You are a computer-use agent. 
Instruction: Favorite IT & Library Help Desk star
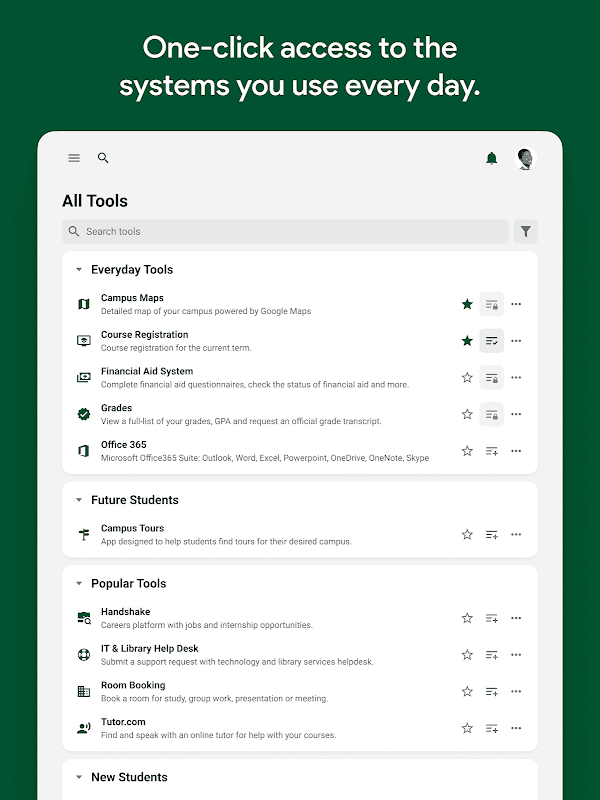467,655
